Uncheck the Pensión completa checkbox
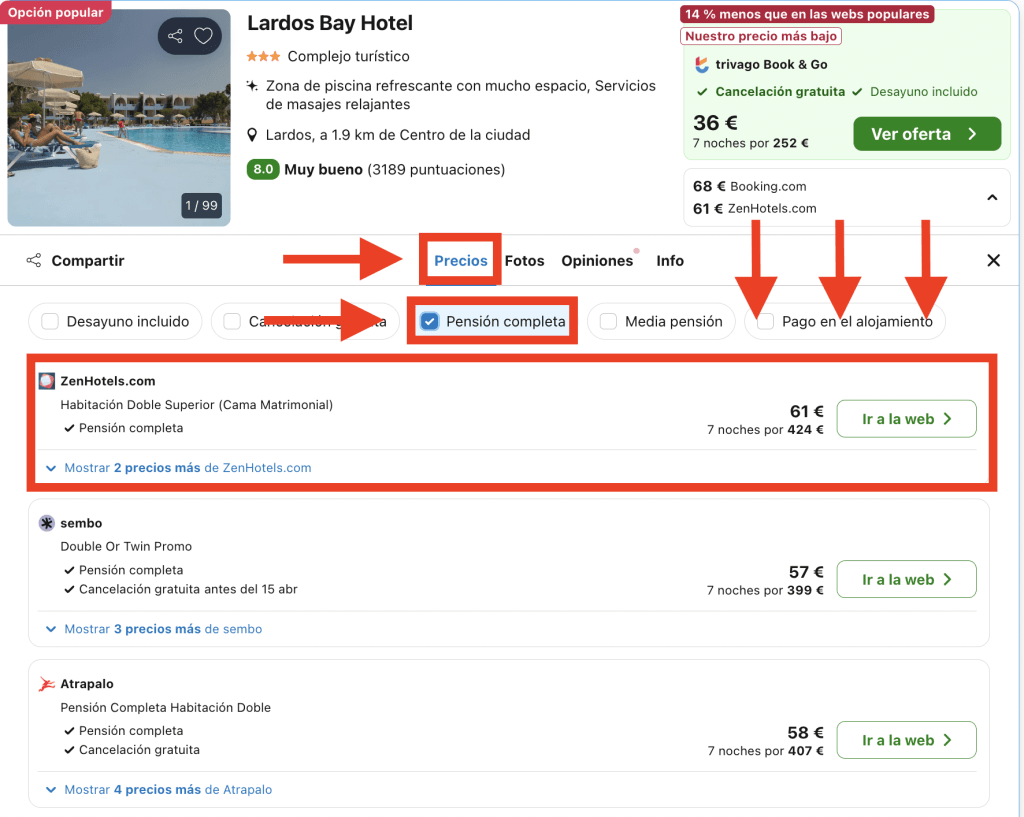 [430, 322]
